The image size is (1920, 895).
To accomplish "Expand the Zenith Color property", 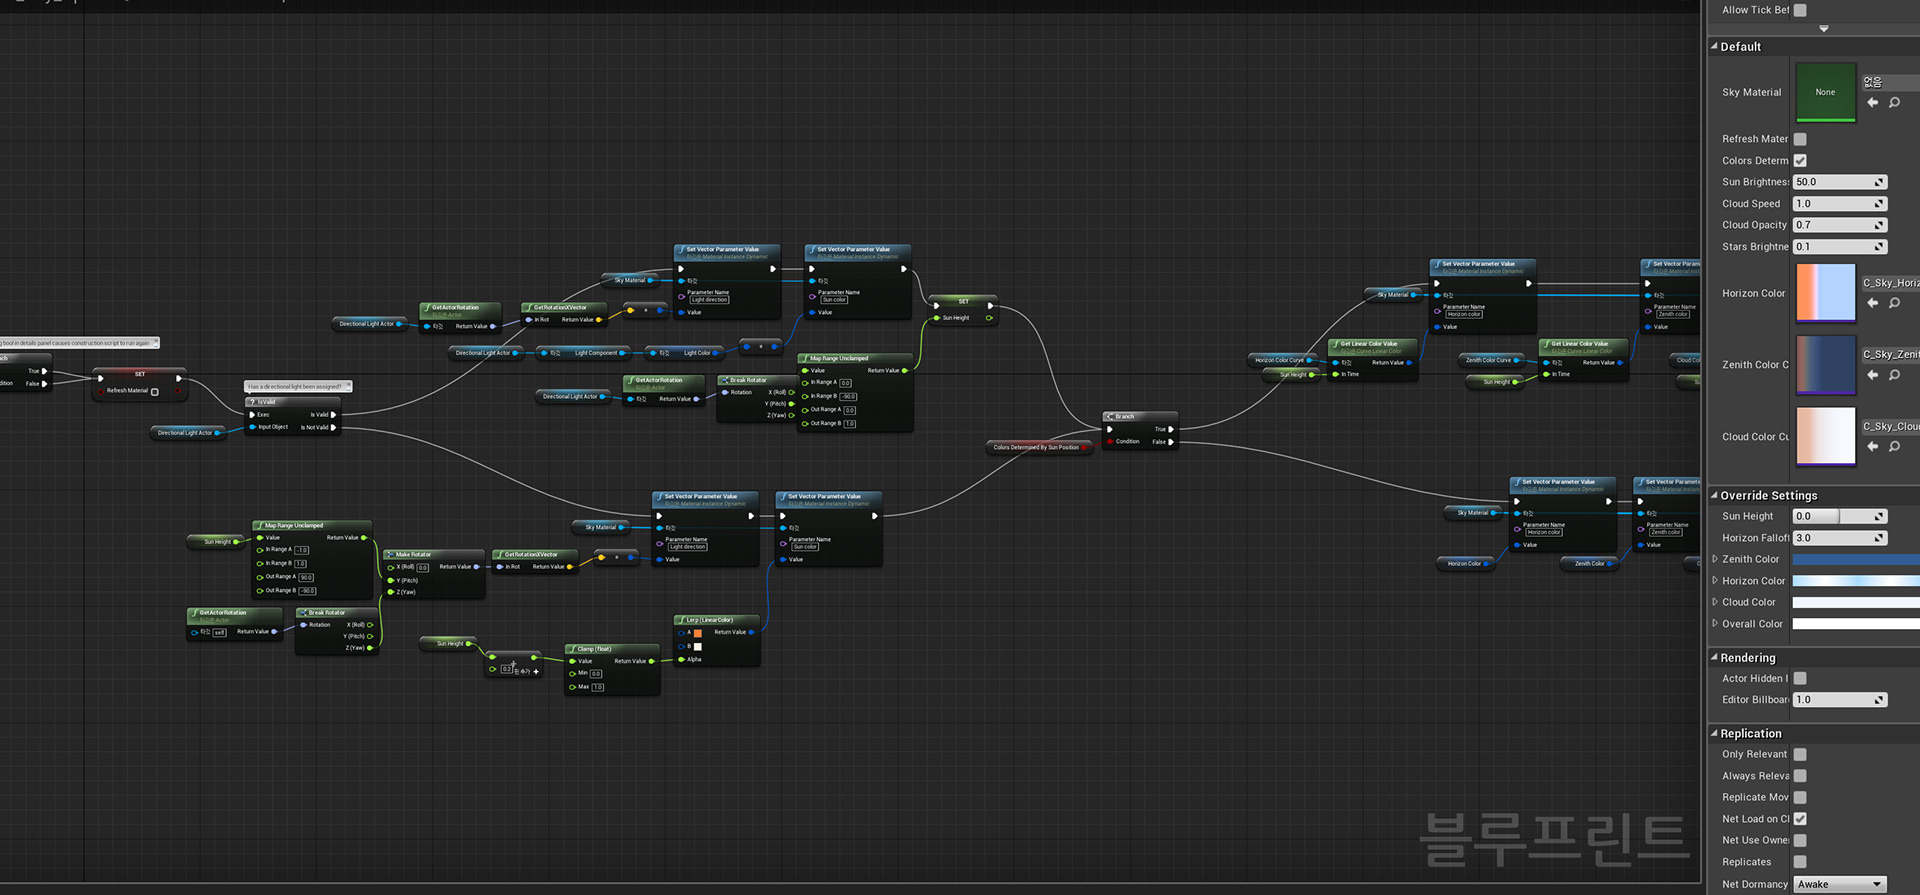I will (1715, 559).
